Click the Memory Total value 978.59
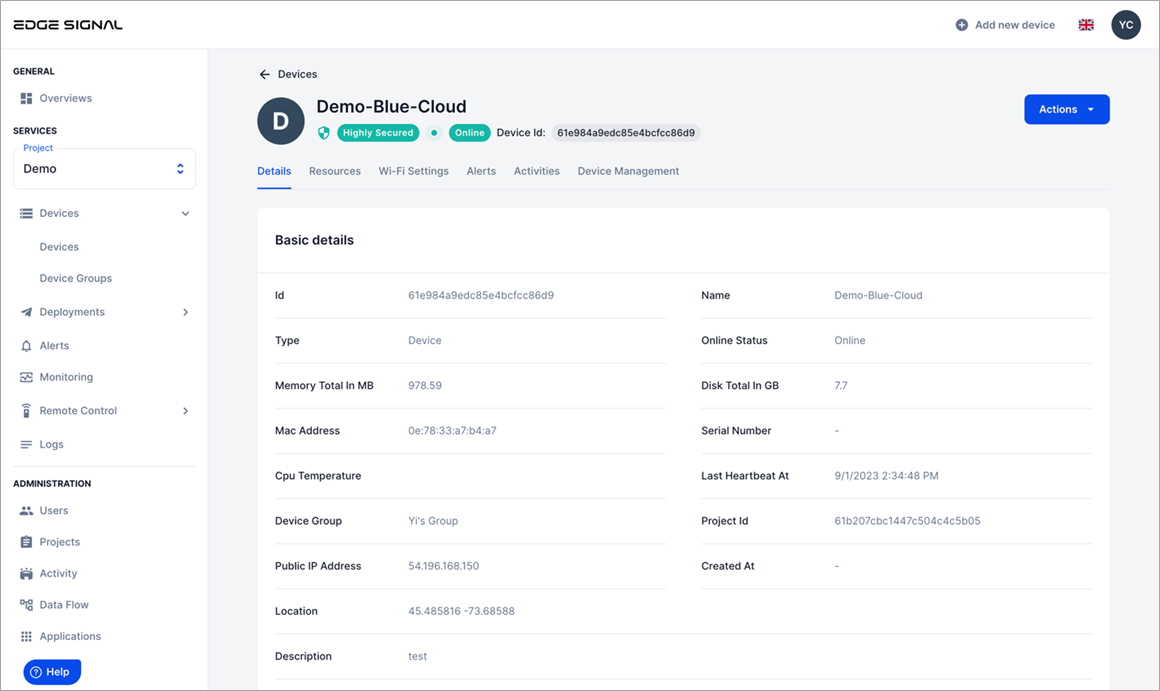The height and width of the screenshot is (691, 1160). click(425, 385)
